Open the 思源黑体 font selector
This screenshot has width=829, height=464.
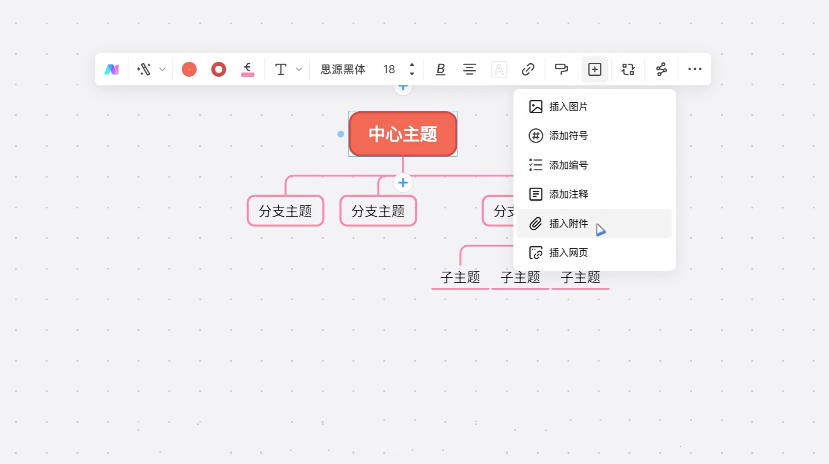pyautogui.click(x=343, y=69)
